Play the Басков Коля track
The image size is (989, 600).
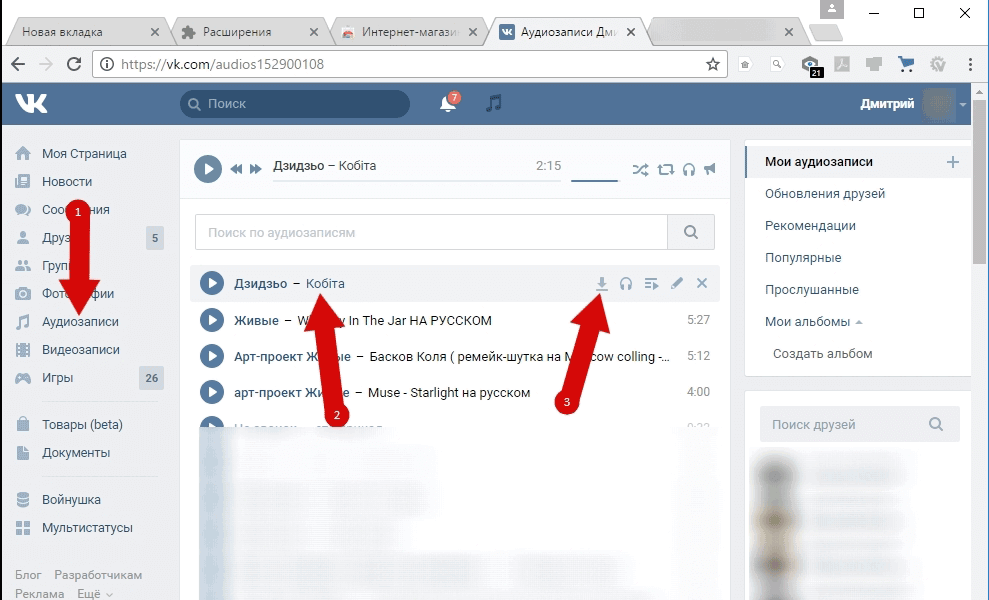[212, 356]
